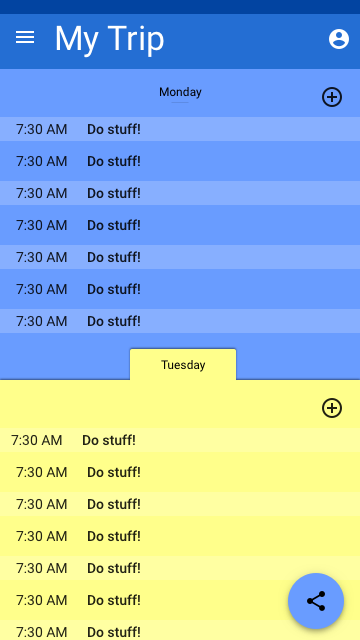Select fifth Monday 7:30 AM item
360x640 pixels.
(x=180, y=257)
